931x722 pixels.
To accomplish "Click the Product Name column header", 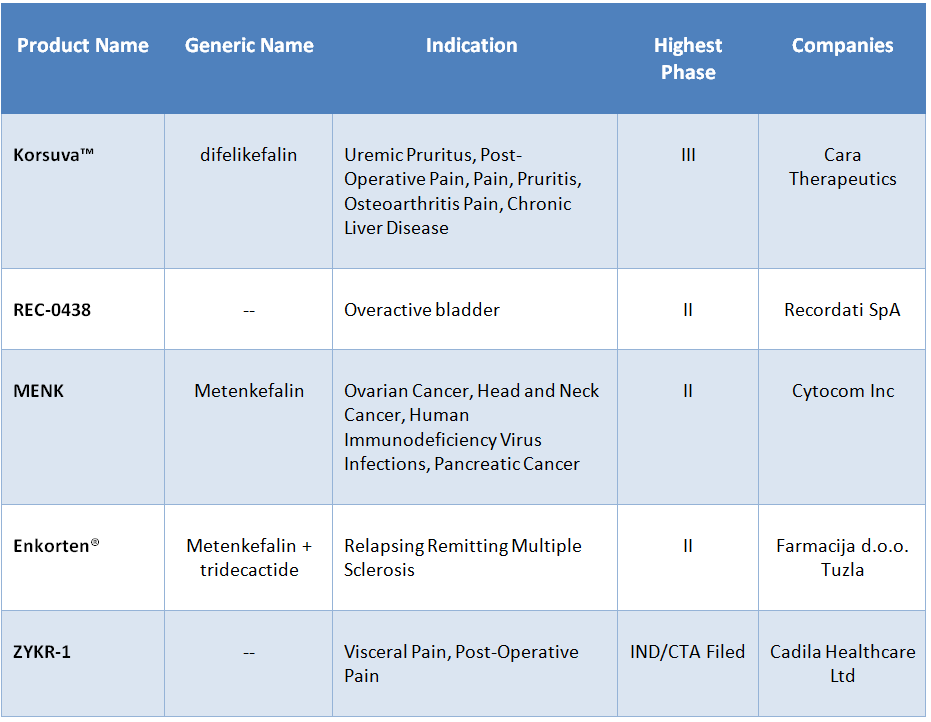I will pyautogui.click(x=83, y=46).
